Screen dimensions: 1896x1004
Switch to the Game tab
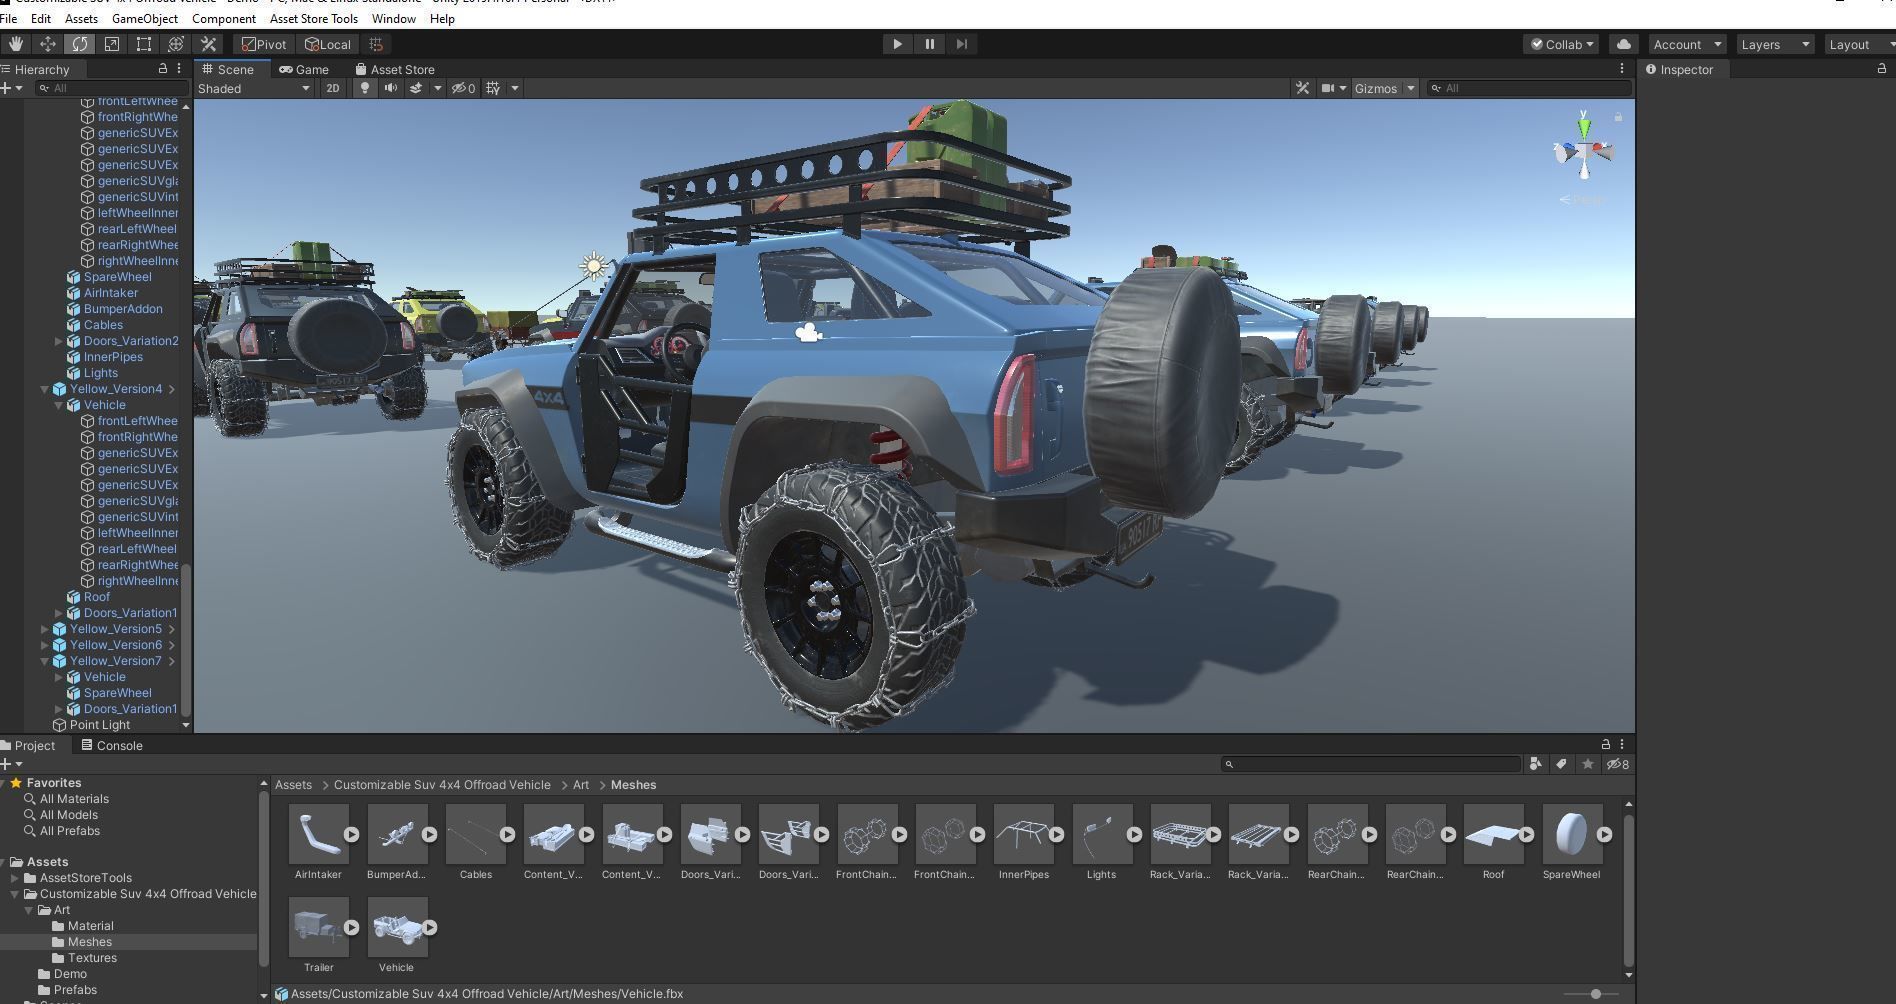[x=304, y=69]
